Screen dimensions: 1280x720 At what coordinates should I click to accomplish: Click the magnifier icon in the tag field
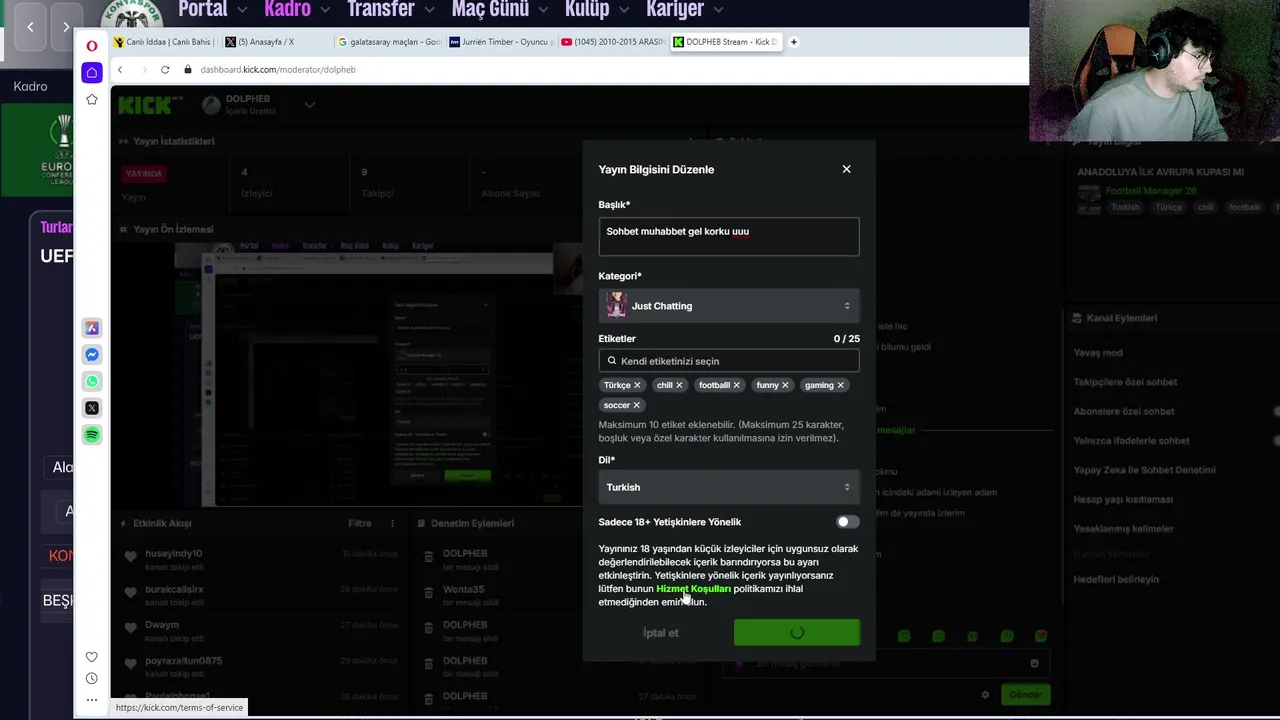coord(612,361)
